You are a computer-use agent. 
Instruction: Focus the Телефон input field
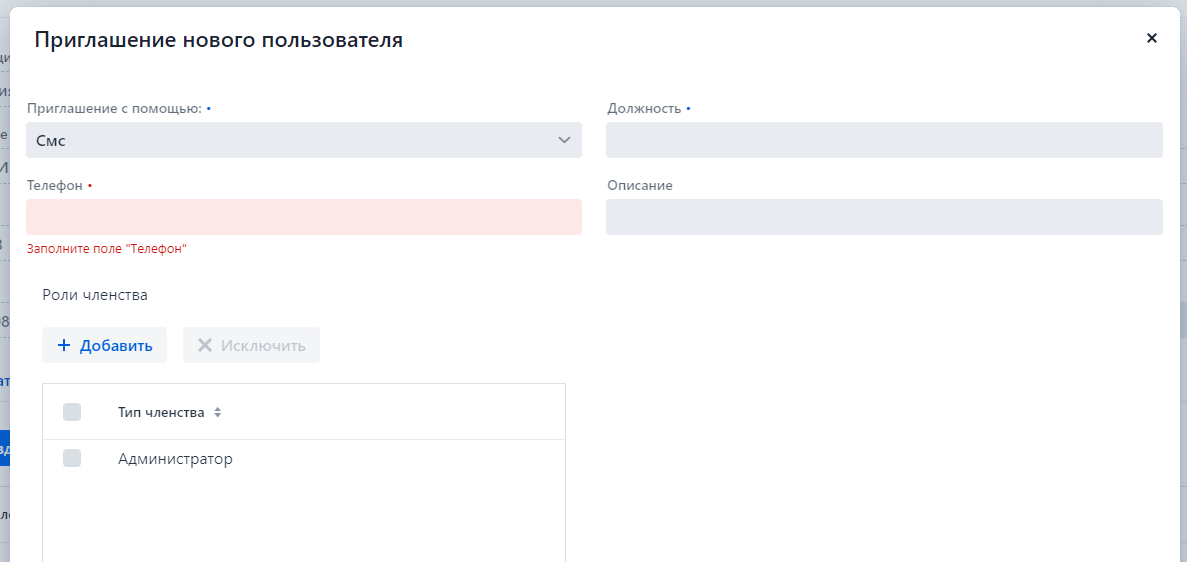pos(303,217)
